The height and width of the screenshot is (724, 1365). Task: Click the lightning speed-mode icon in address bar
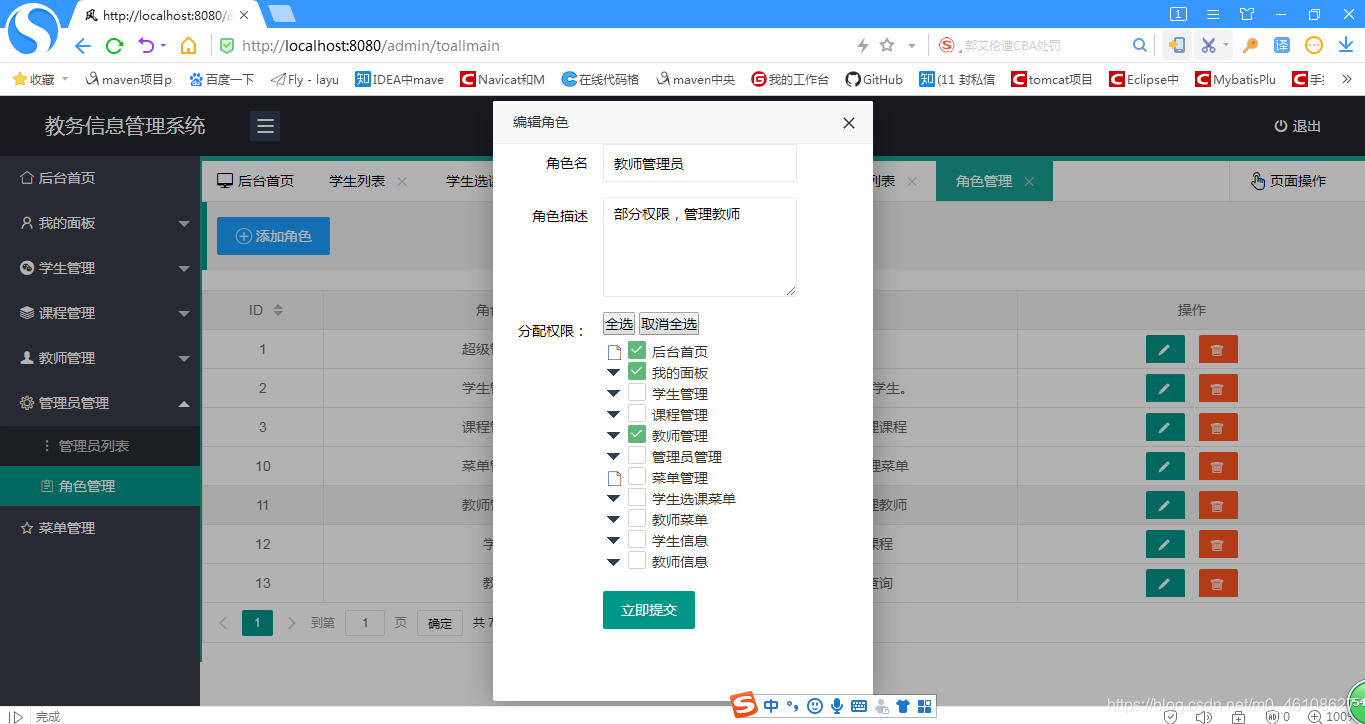pyautogui.click(x=863, y=45)
